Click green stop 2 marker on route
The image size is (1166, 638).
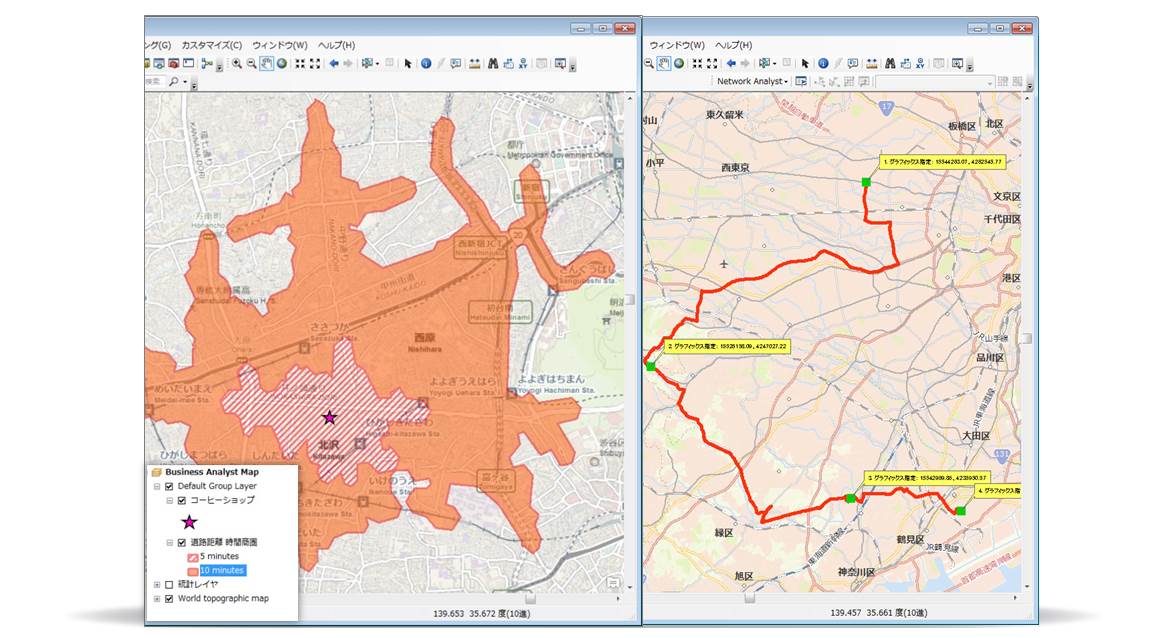click(x=651, y=367)
